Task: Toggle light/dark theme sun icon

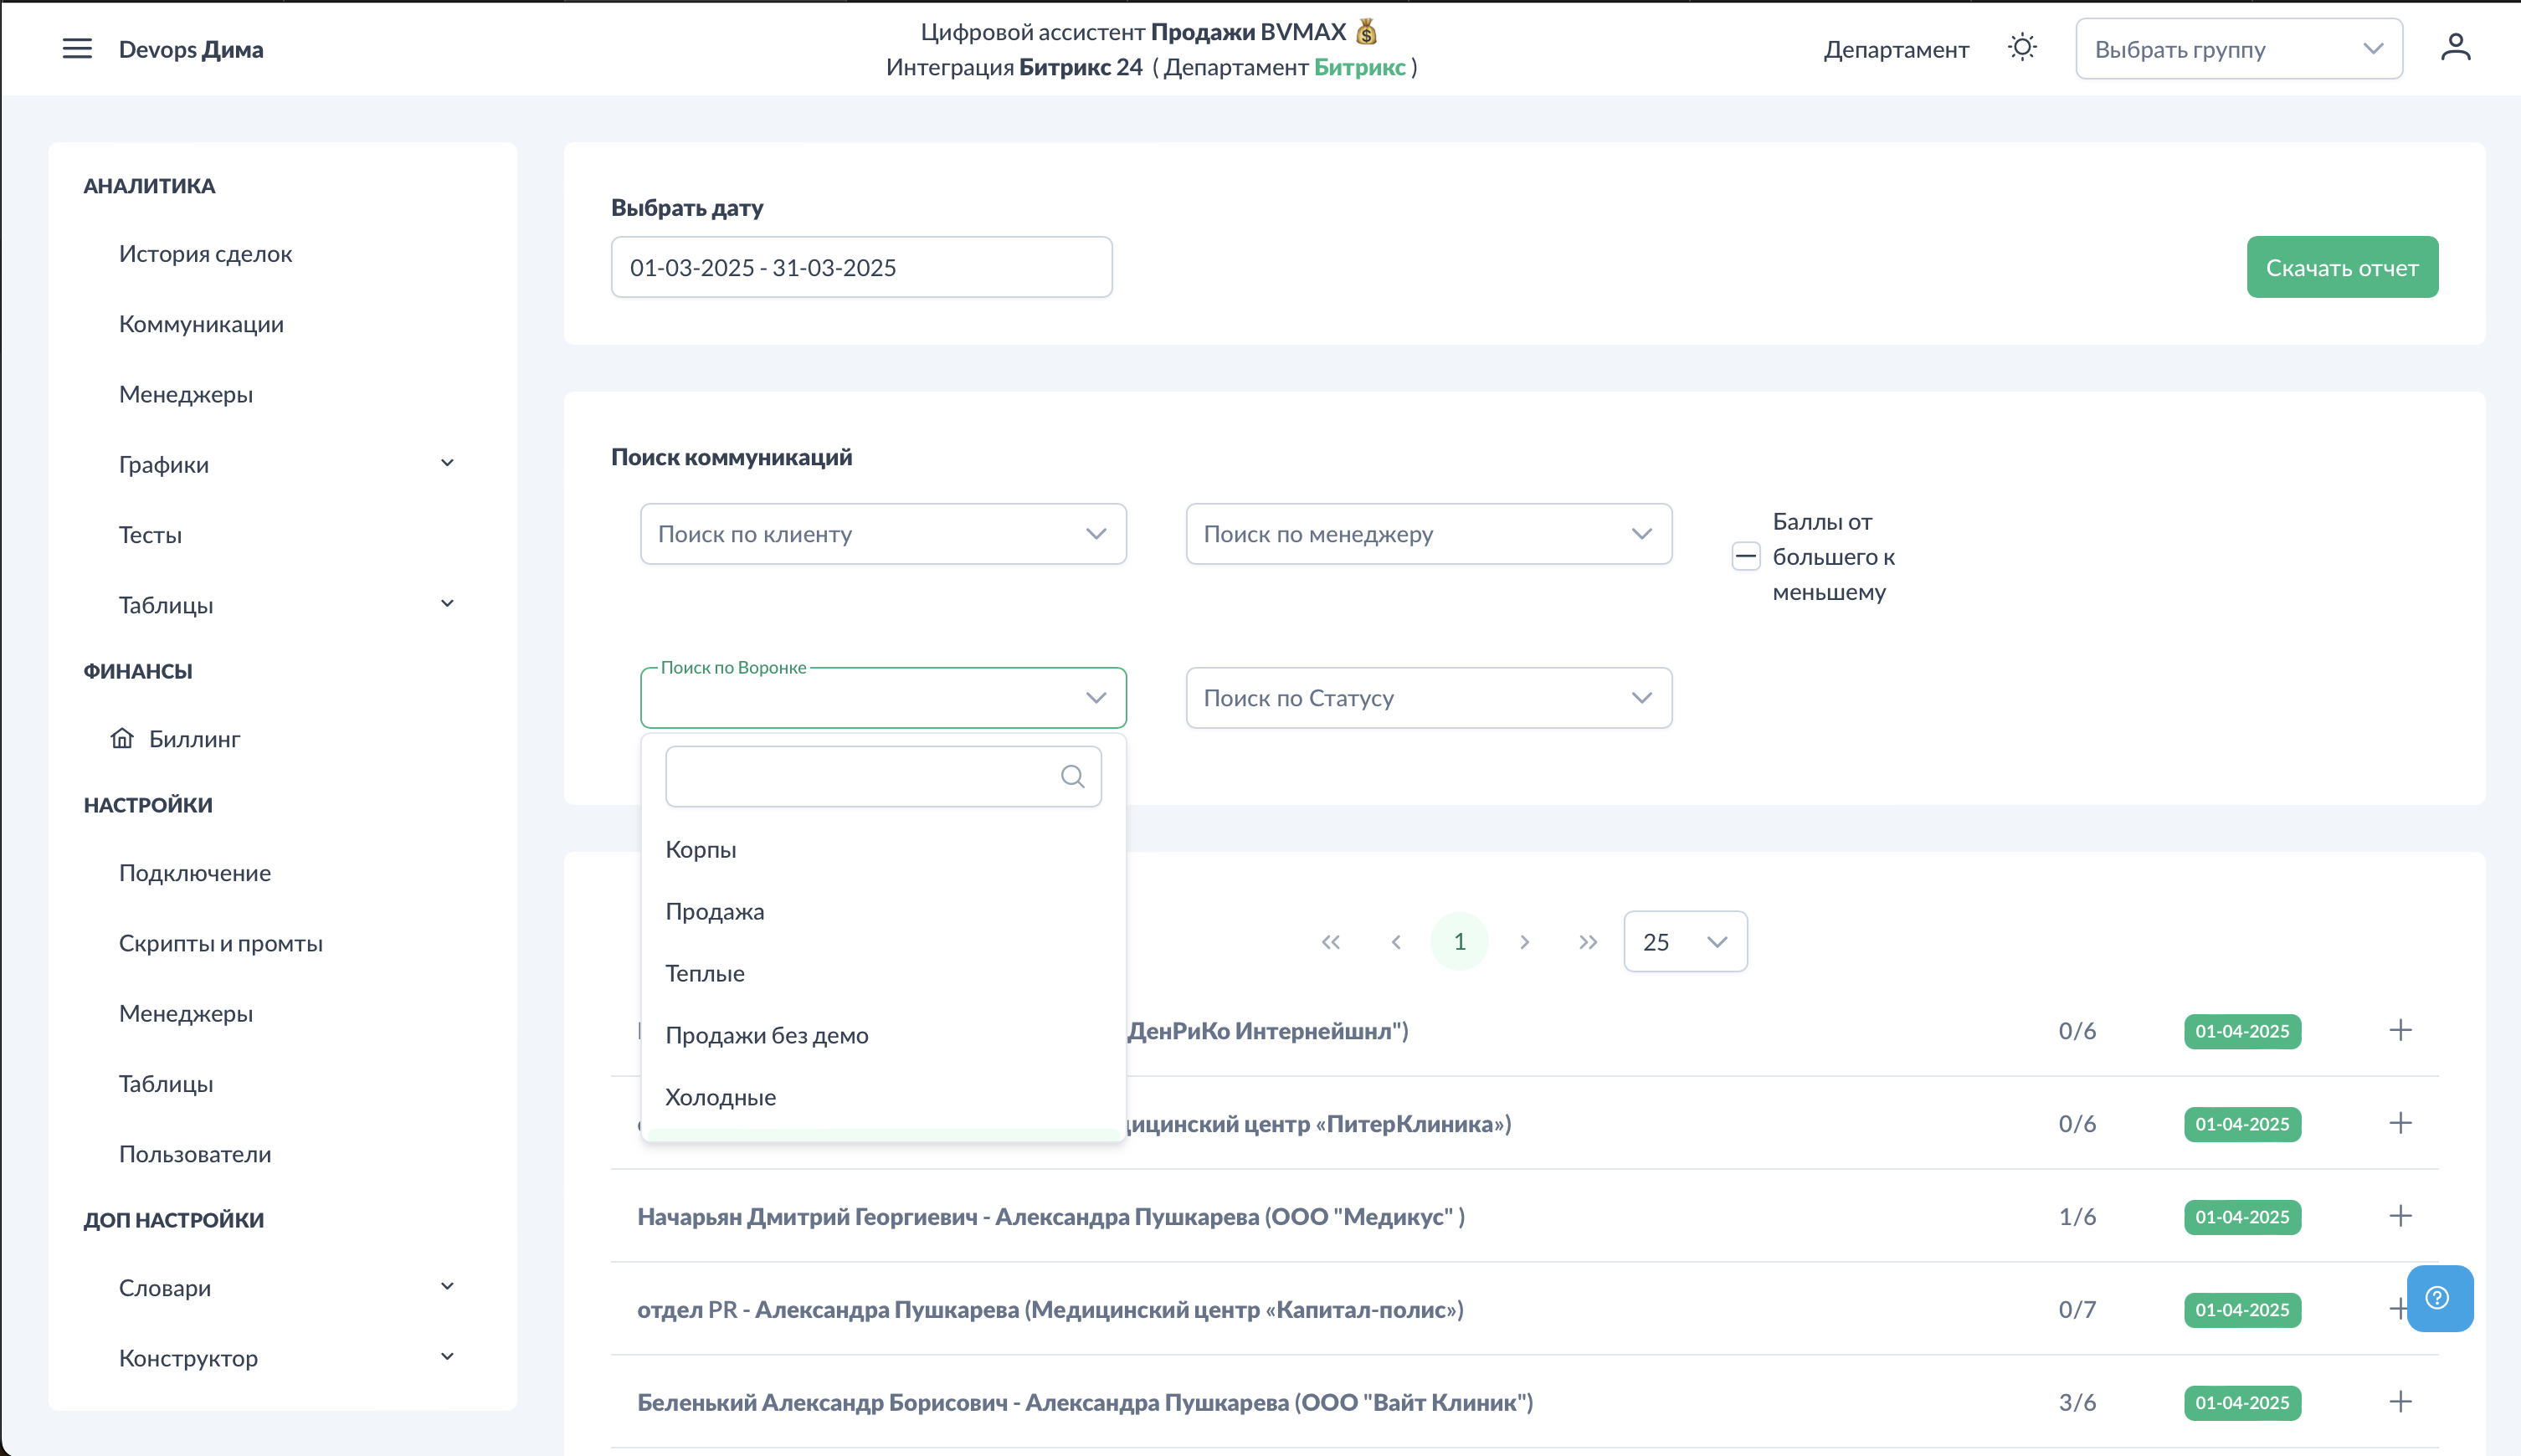Action: click(x=2021, y=48)
